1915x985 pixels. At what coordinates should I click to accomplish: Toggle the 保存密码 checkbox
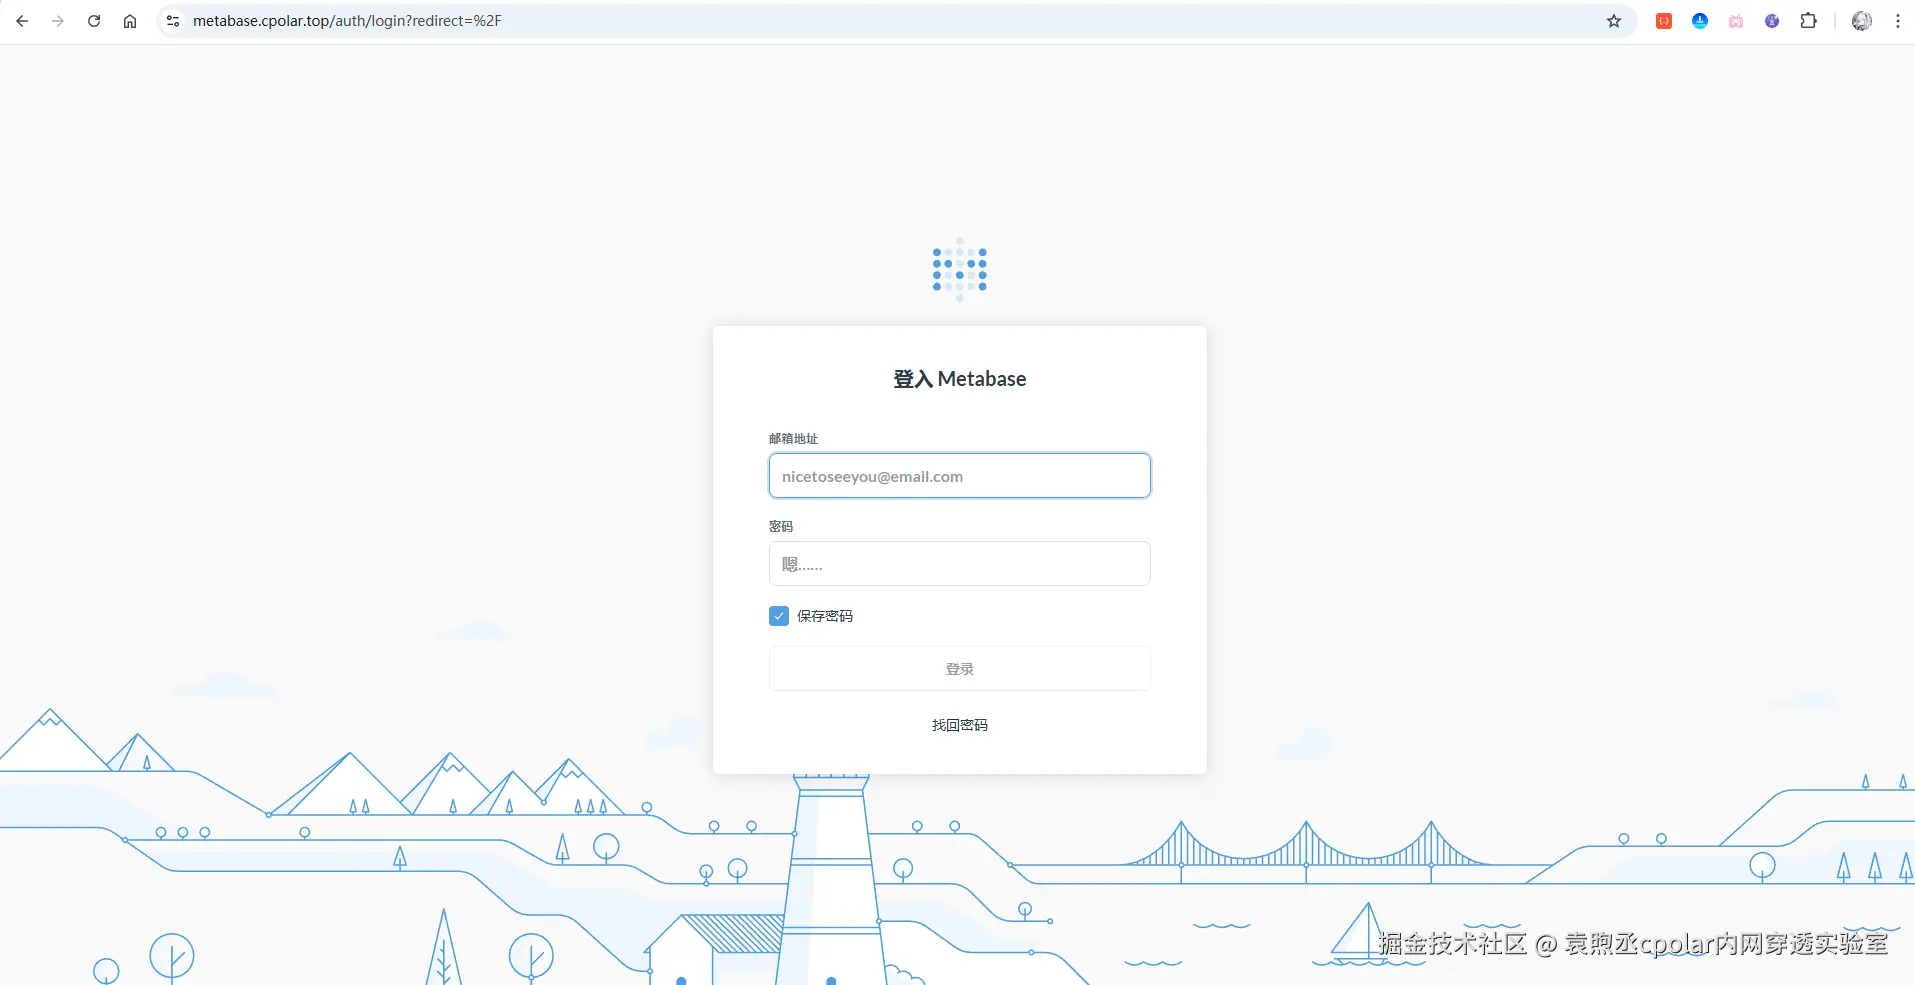pyautogui.click(x=779, y=616)
